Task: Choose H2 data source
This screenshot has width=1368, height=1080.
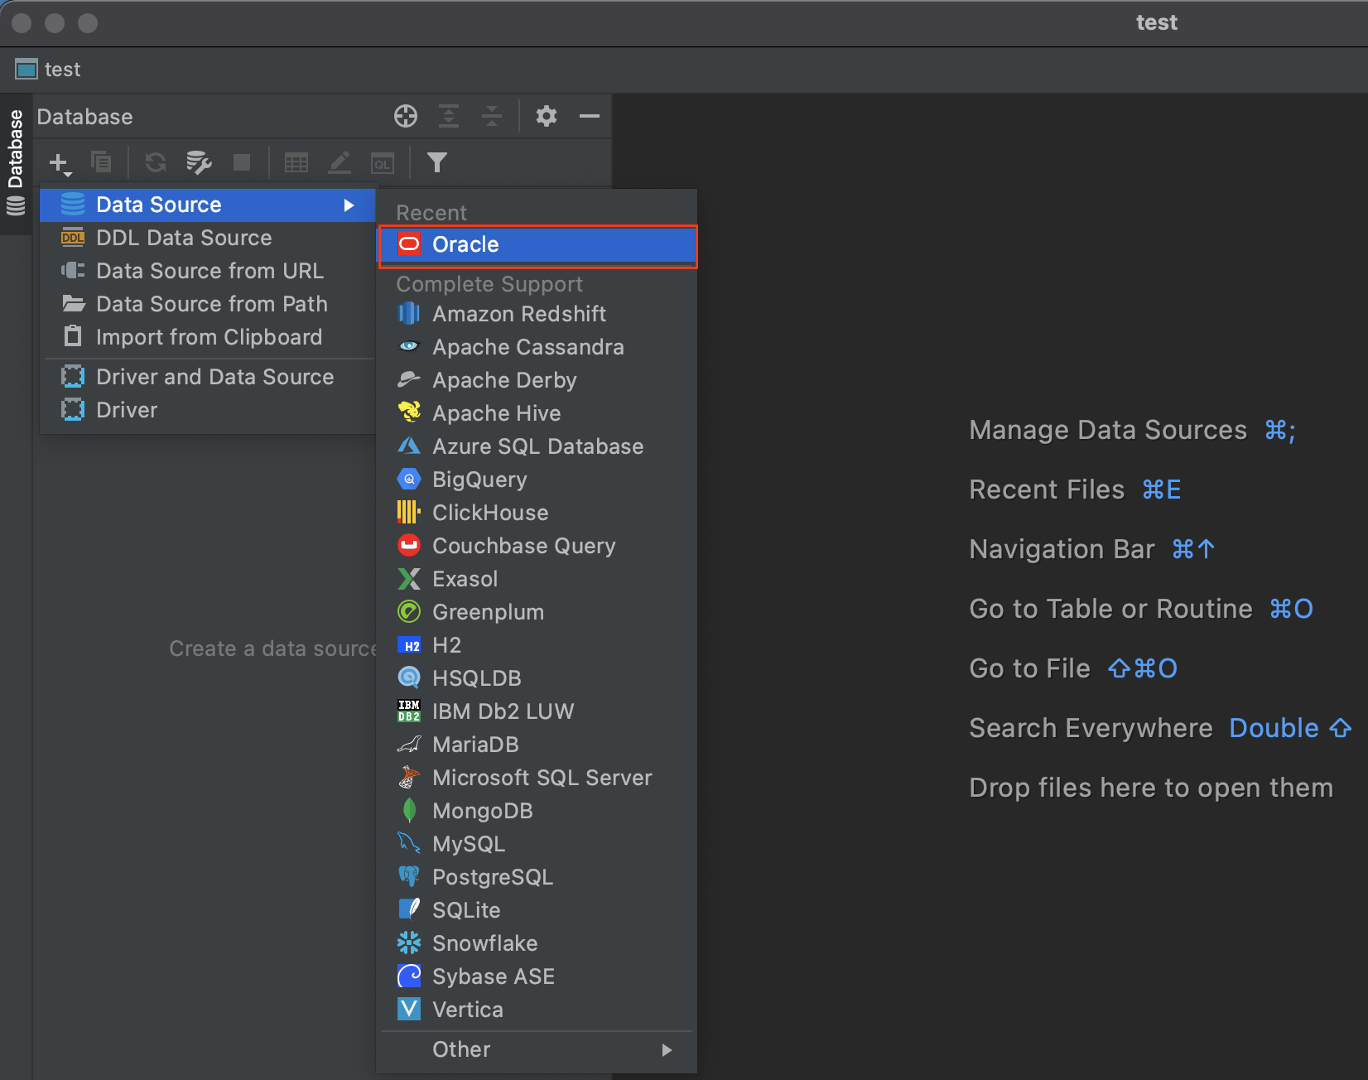Action: 537,645
